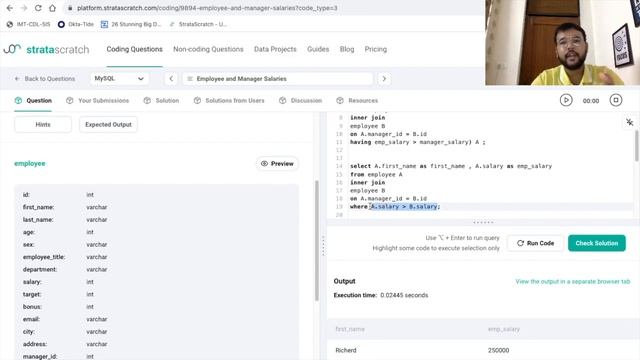Switch to Solutions from Users tab

point(229,100)
